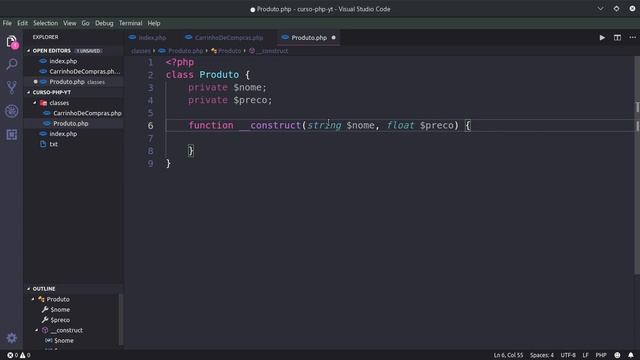Click the string type hint on line 6
This screenshot has width=640, height=360.
pyautogui.click(x=324, y=125)
